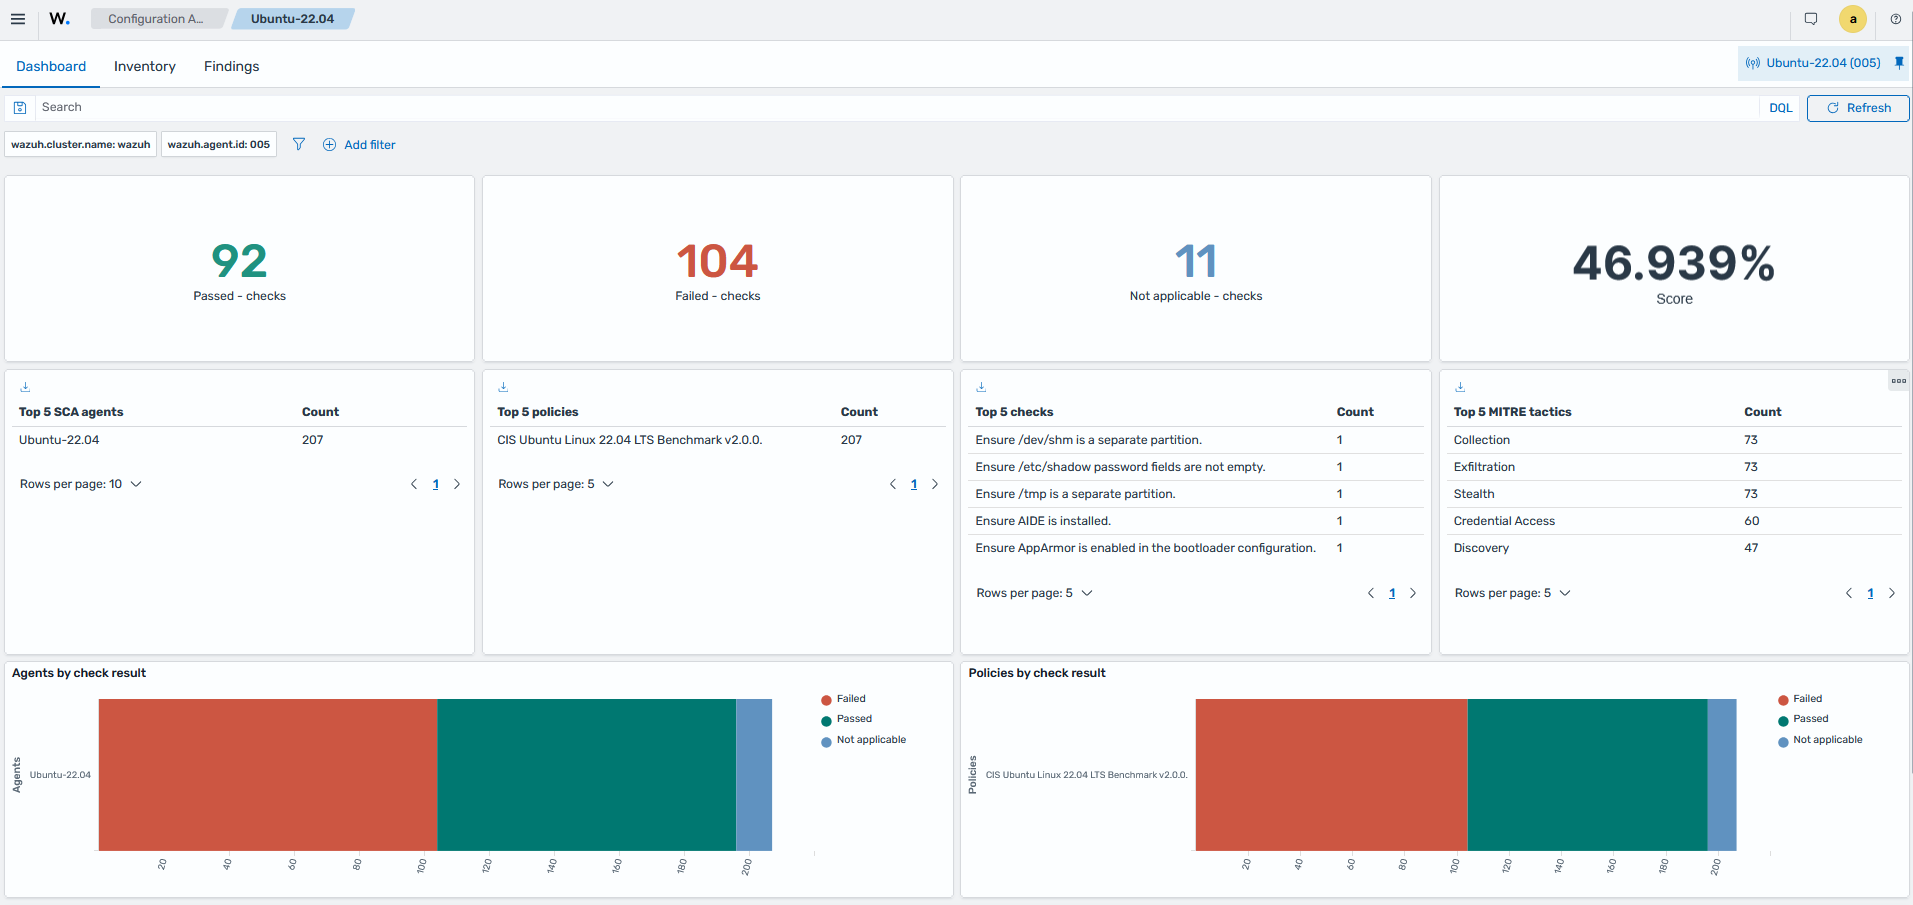
Task: Open the help icon in top bar
Action: [x=1896, y=19]
